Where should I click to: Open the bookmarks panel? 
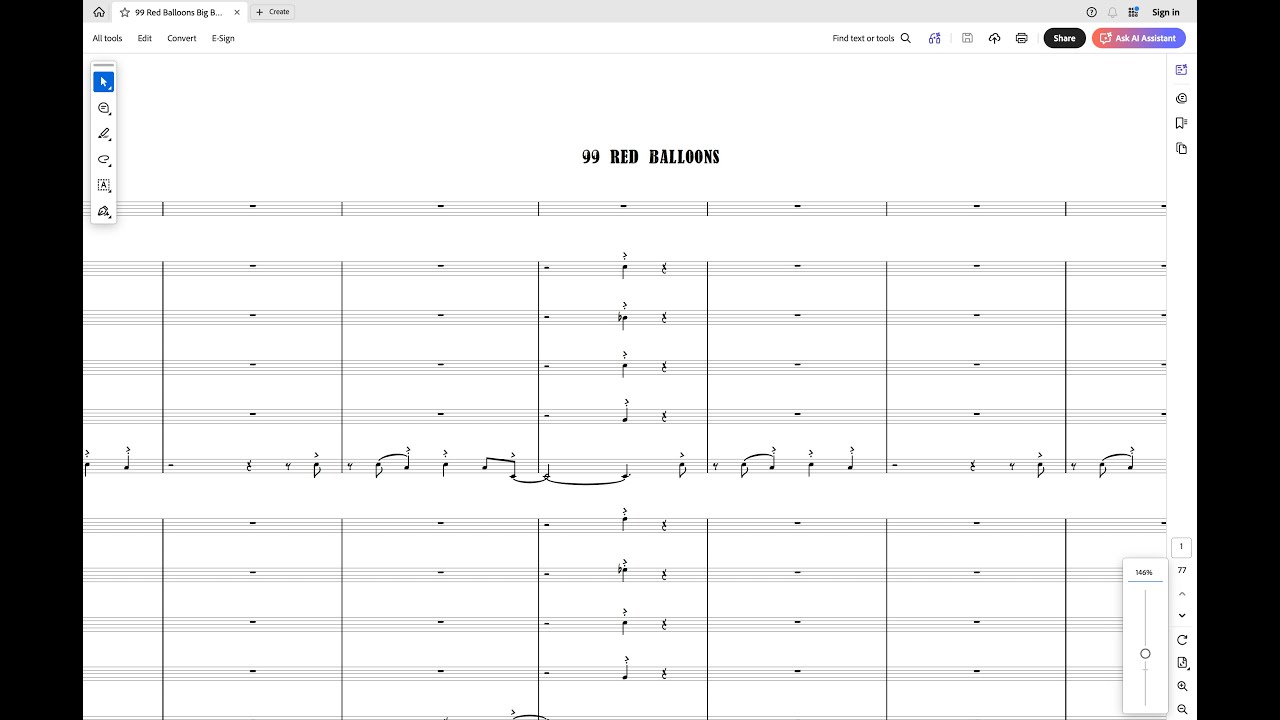1181,123
